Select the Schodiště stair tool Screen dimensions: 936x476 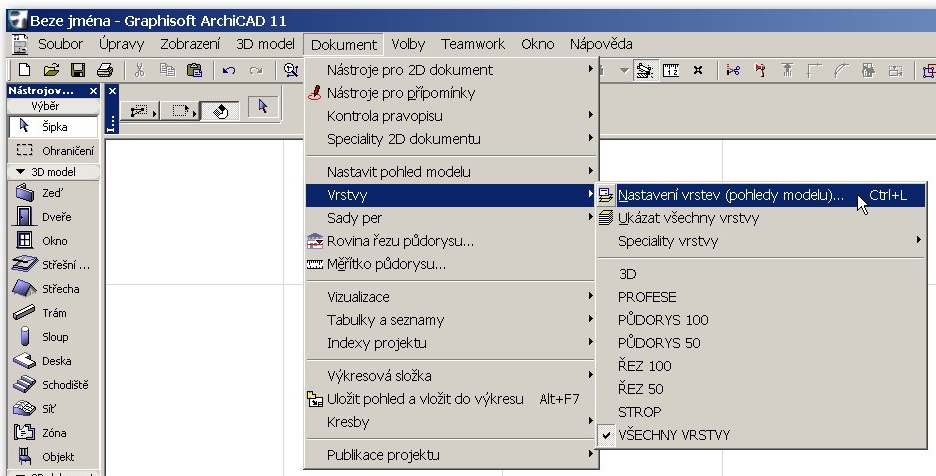(x=53, y=385)
